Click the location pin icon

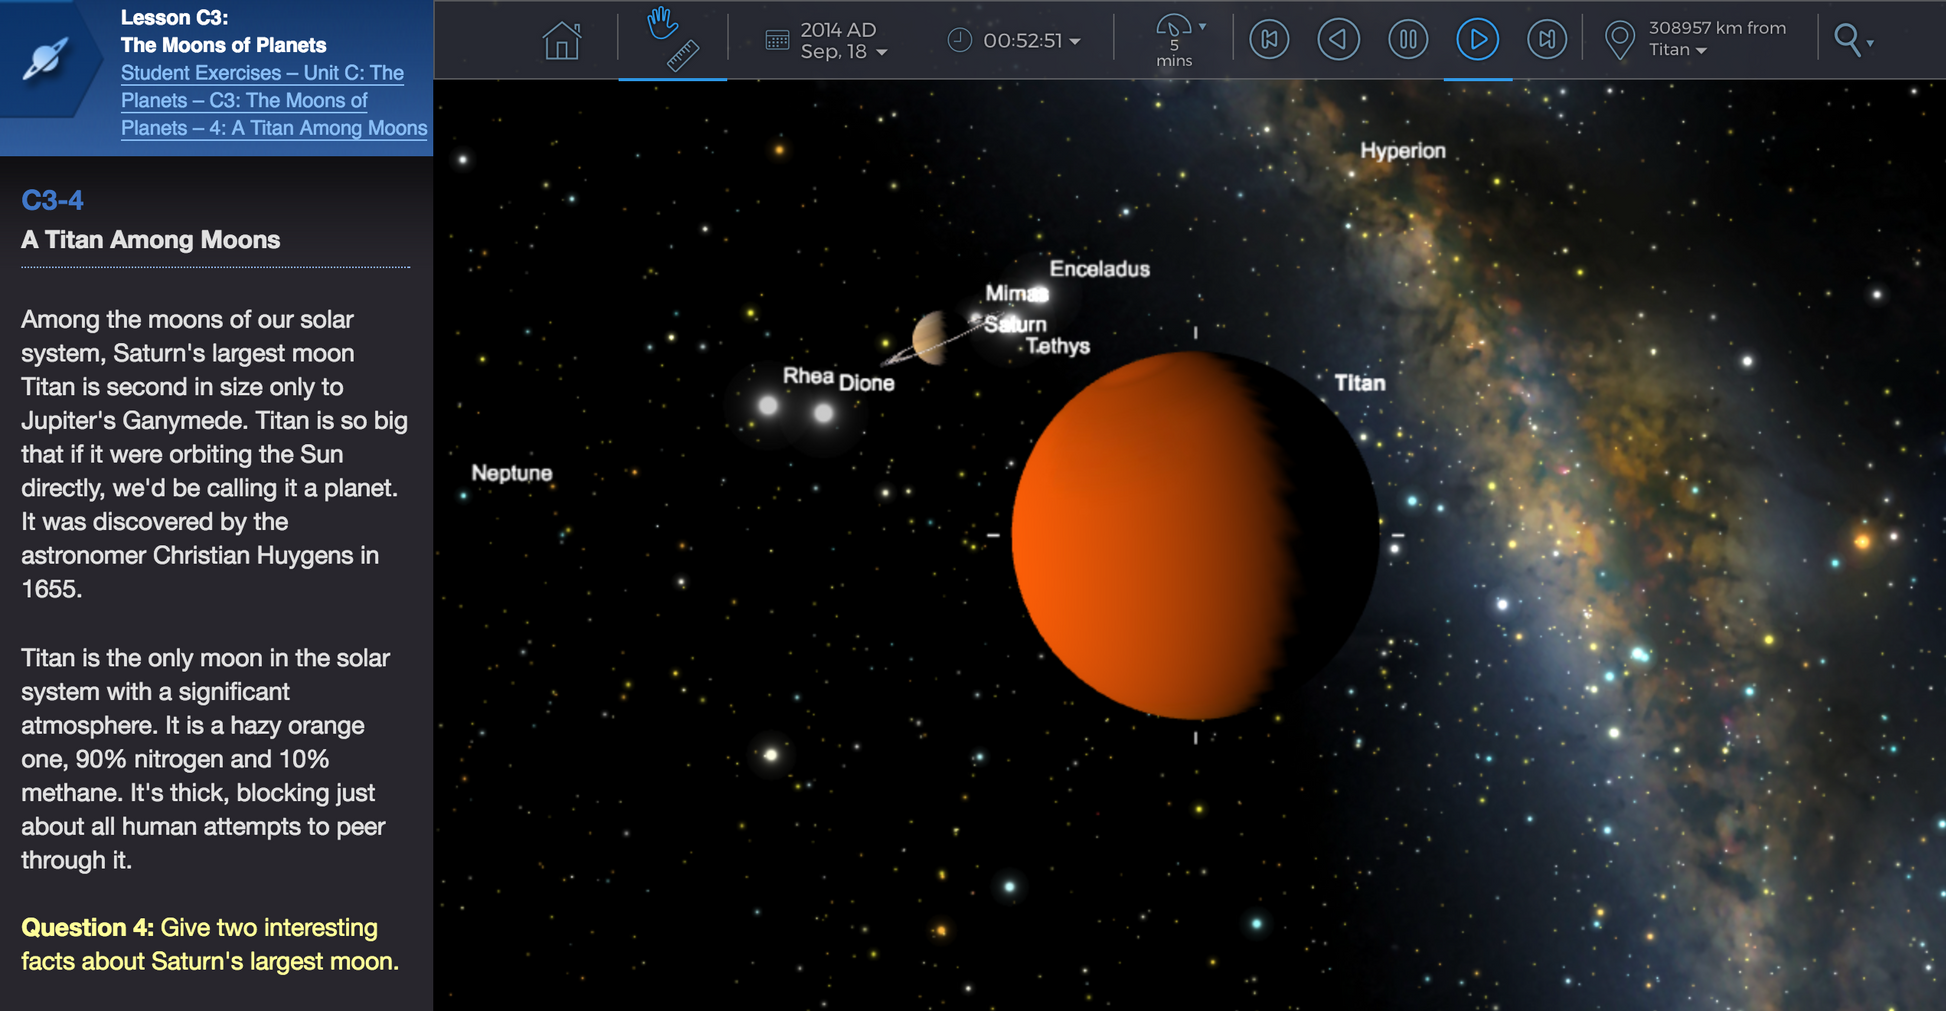[x=1619, y=40]
